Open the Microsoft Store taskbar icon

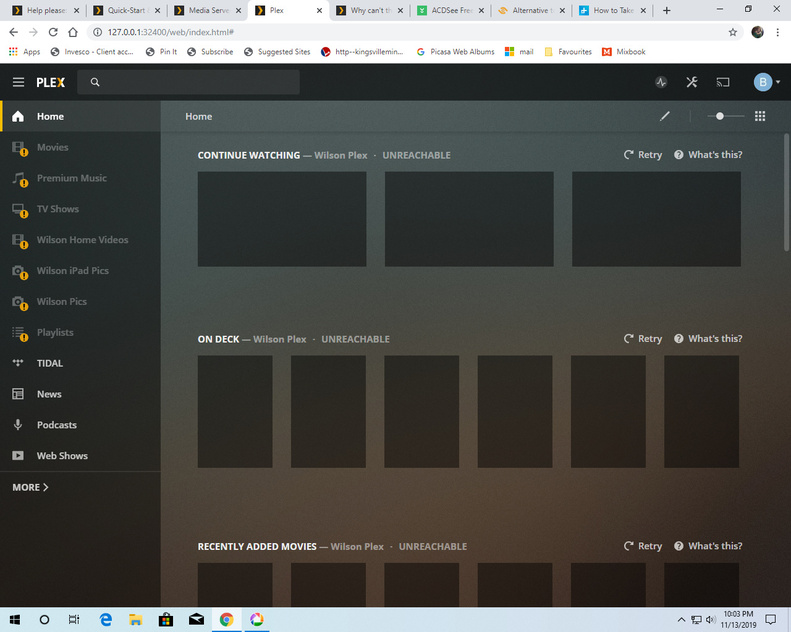165,619
